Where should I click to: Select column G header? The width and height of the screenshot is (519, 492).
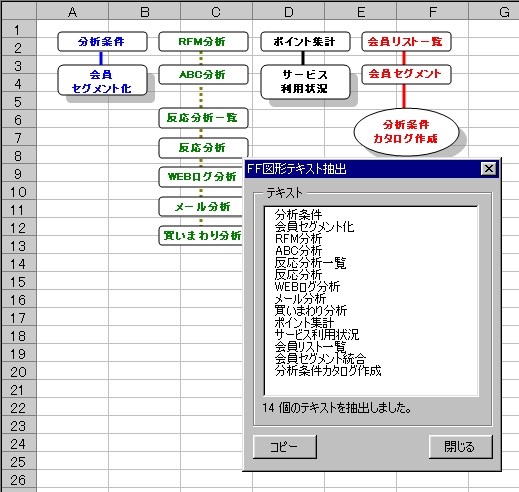click(494, 12)
